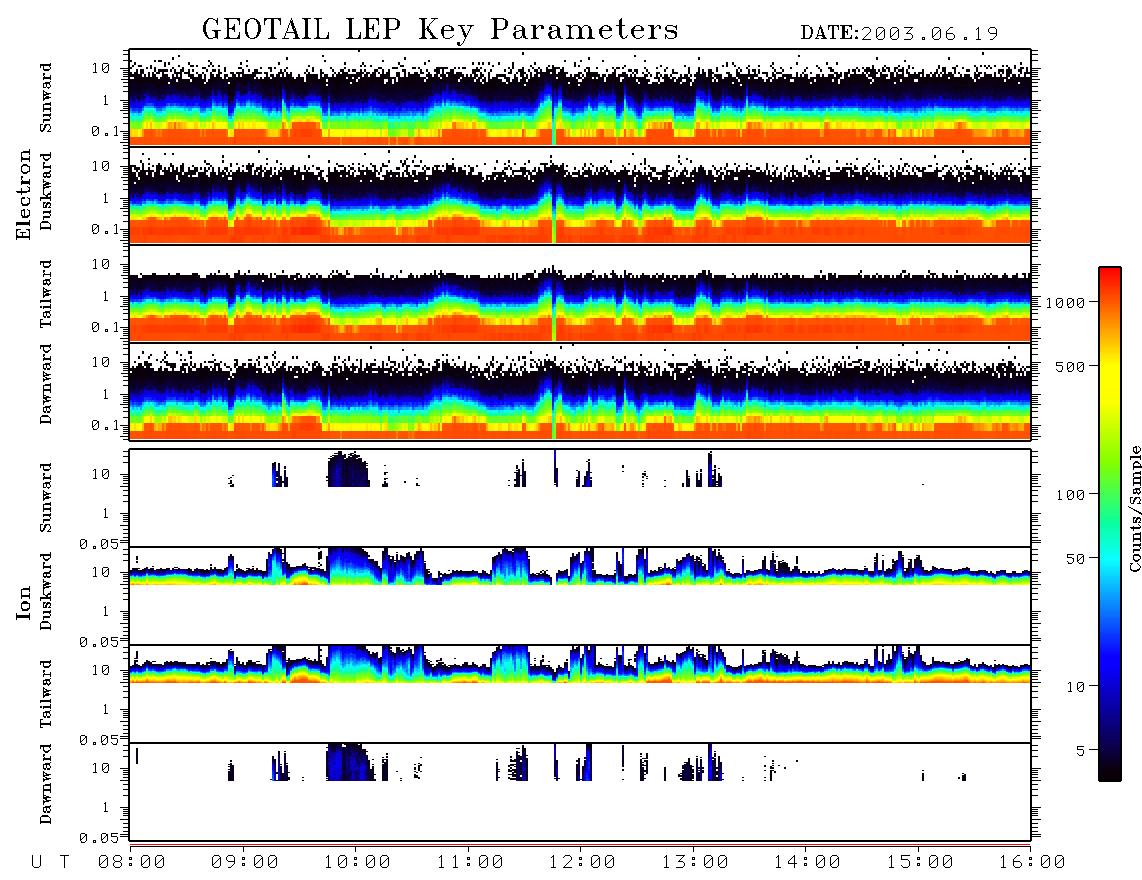Click the Electron "Dawnward" panel label
The height and width of the screenshot is (880, 1142).
point(46,384)
